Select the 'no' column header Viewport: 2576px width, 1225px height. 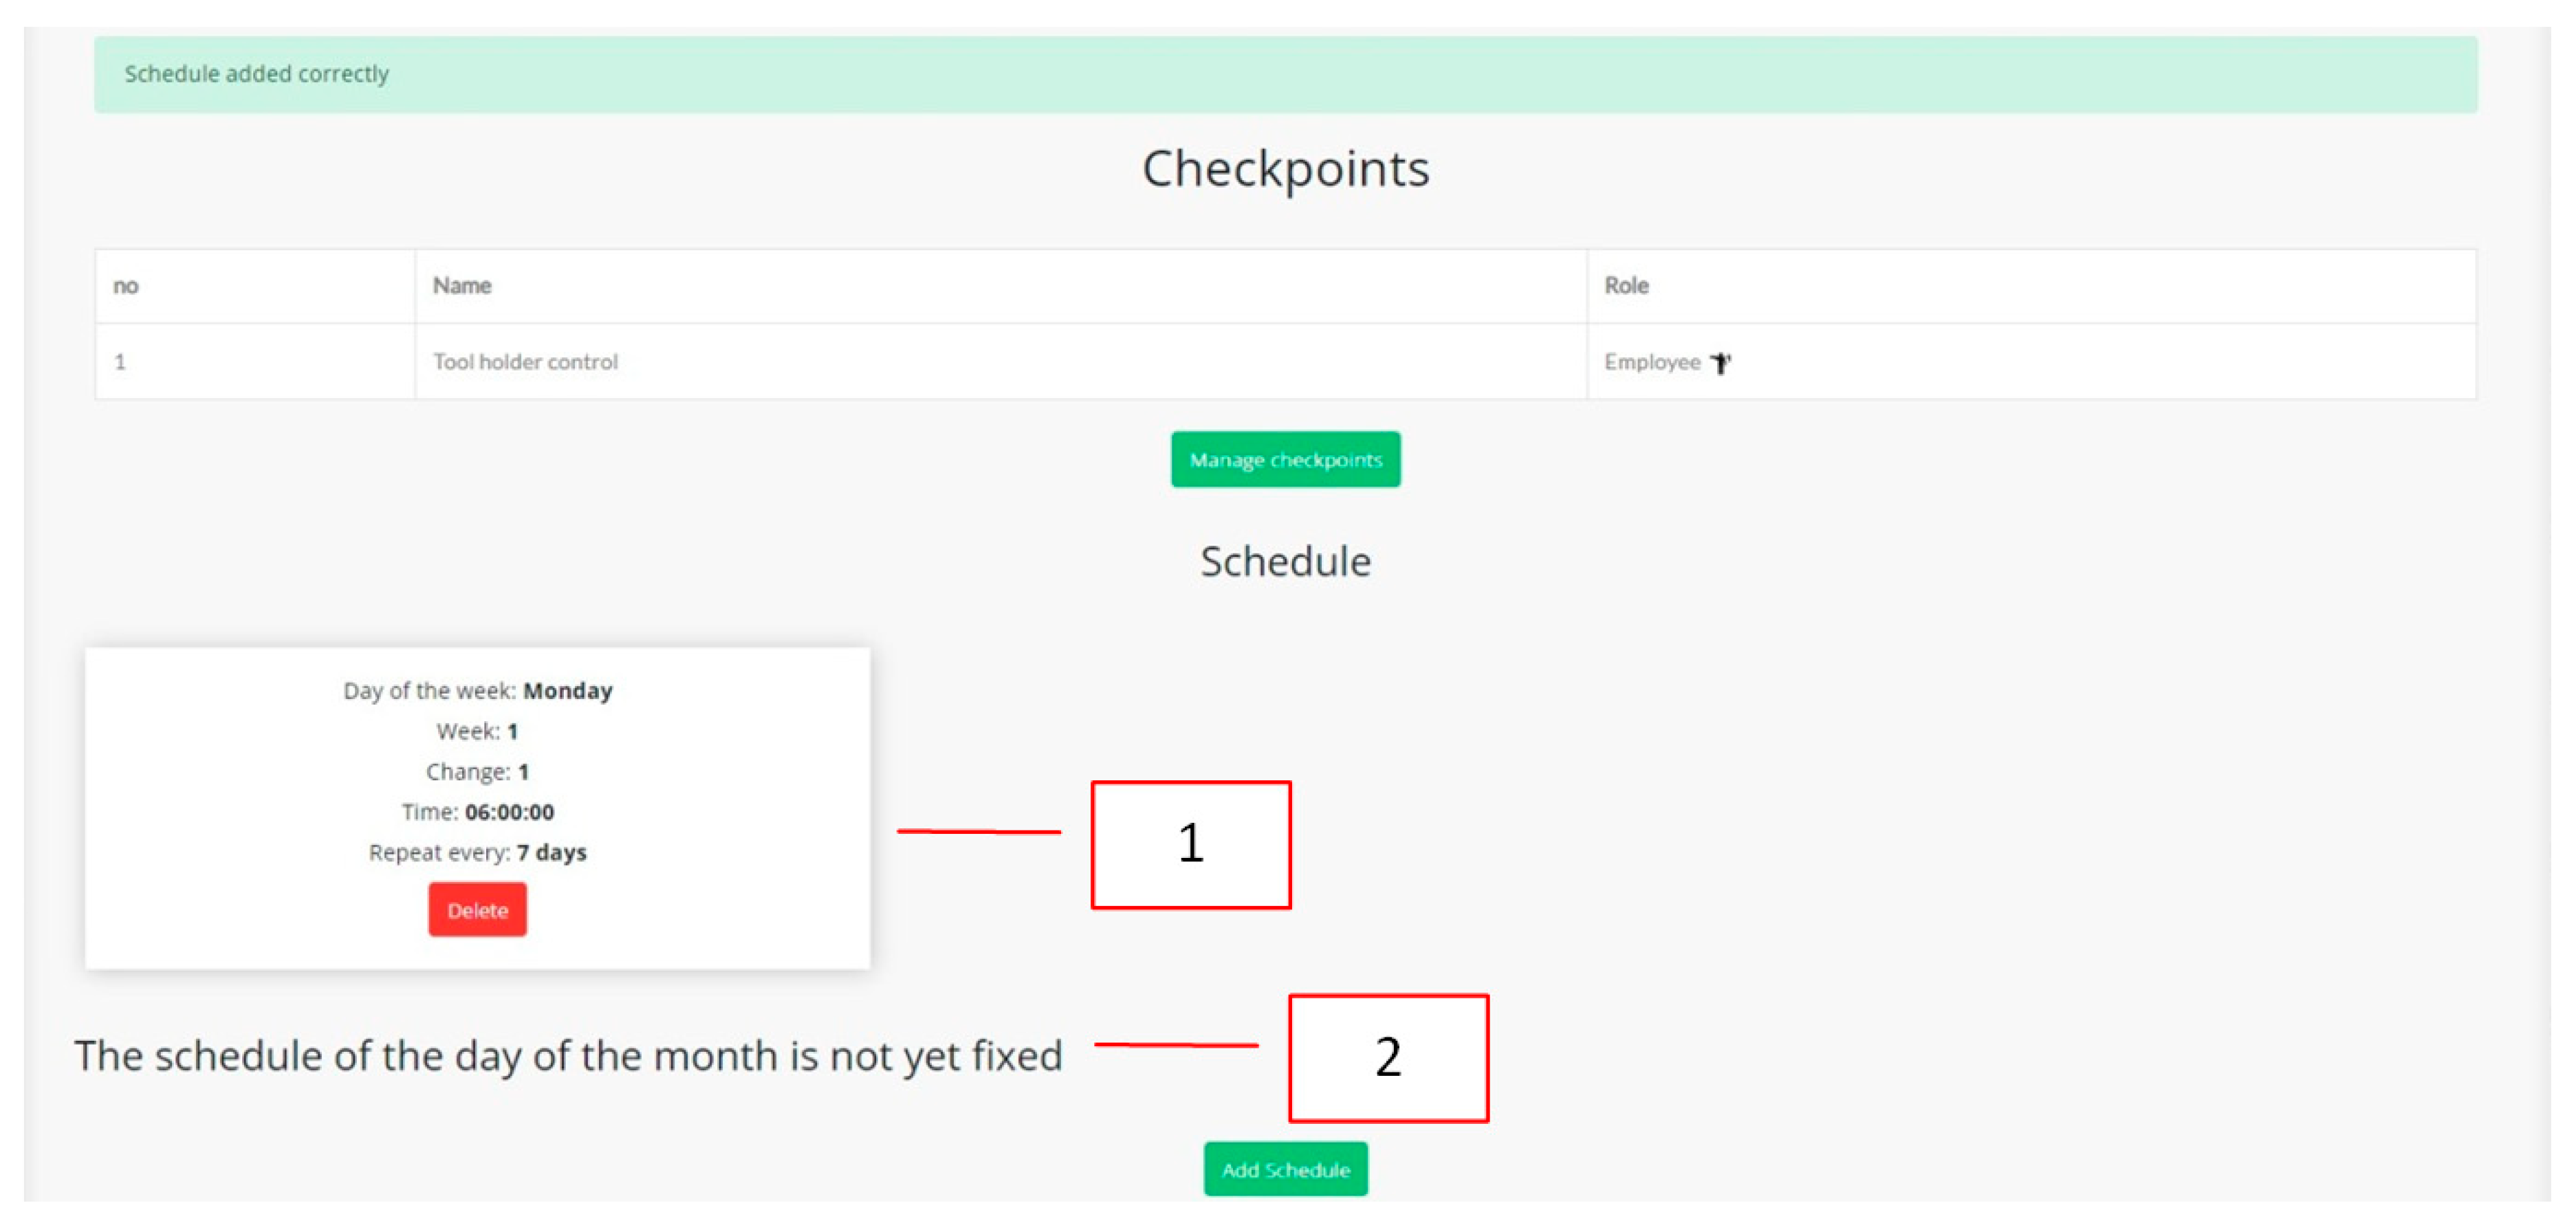click(x=126, y=286)
